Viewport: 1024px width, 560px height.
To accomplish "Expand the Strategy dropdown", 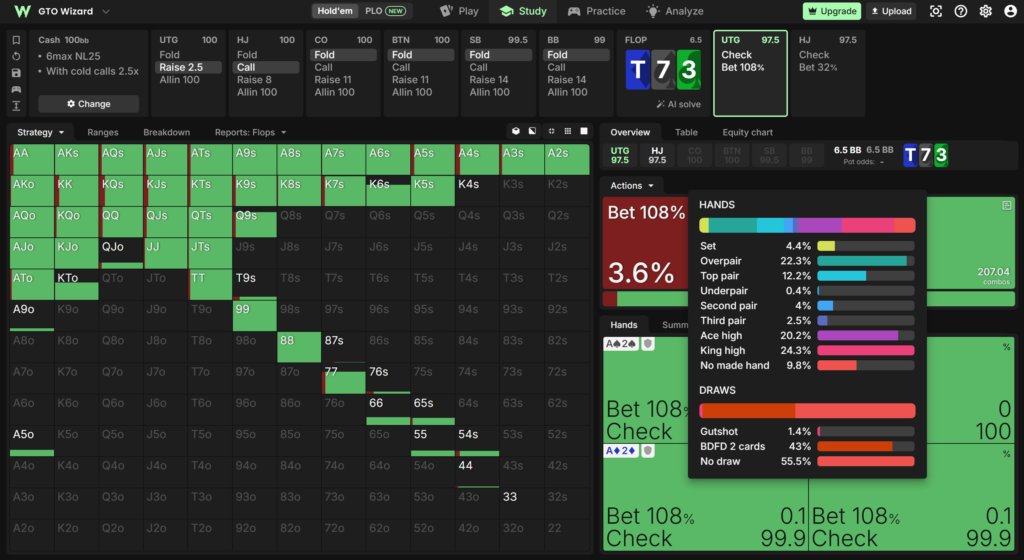I will (40, 132).
